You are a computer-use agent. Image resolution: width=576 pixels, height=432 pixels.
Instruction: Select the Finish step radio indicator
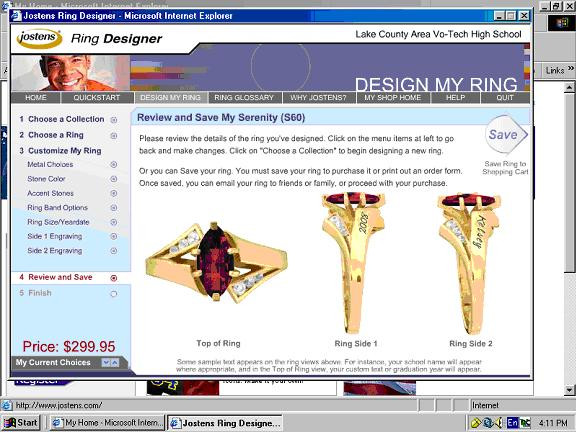click(114, 294)
